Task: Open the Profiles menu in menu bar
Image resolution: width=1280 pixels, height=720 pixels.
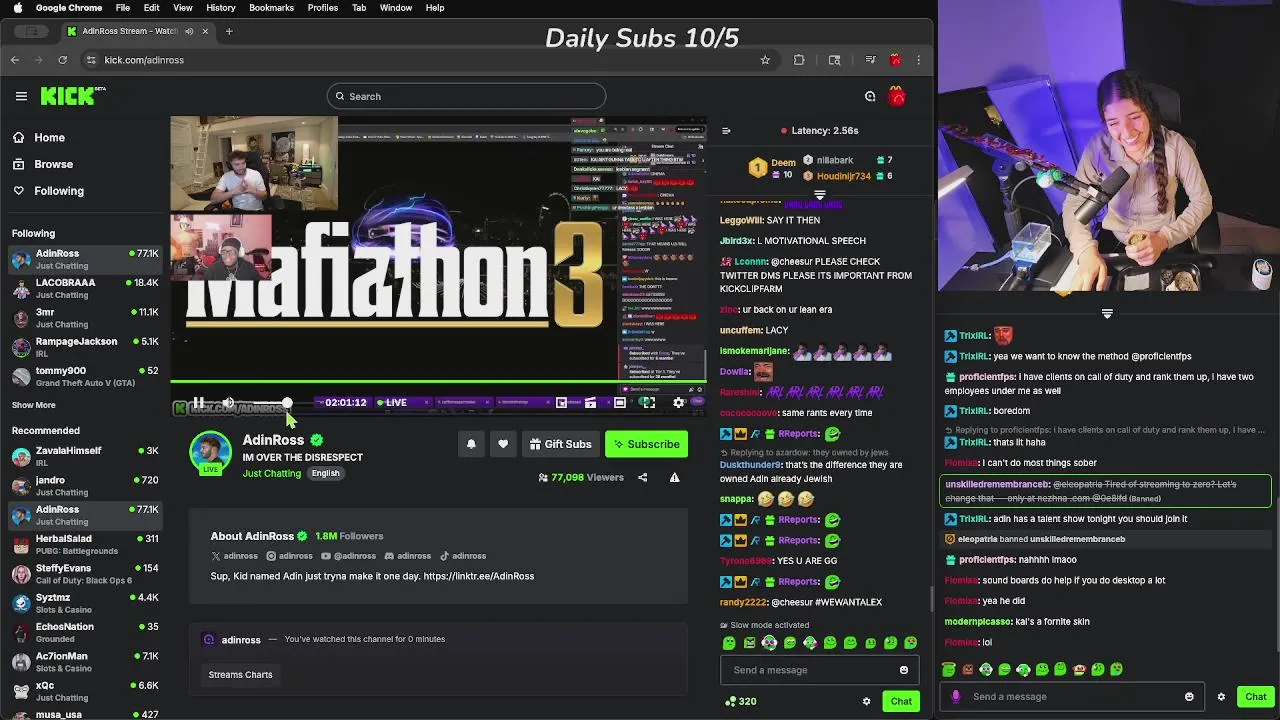Action: pos(322,8)
